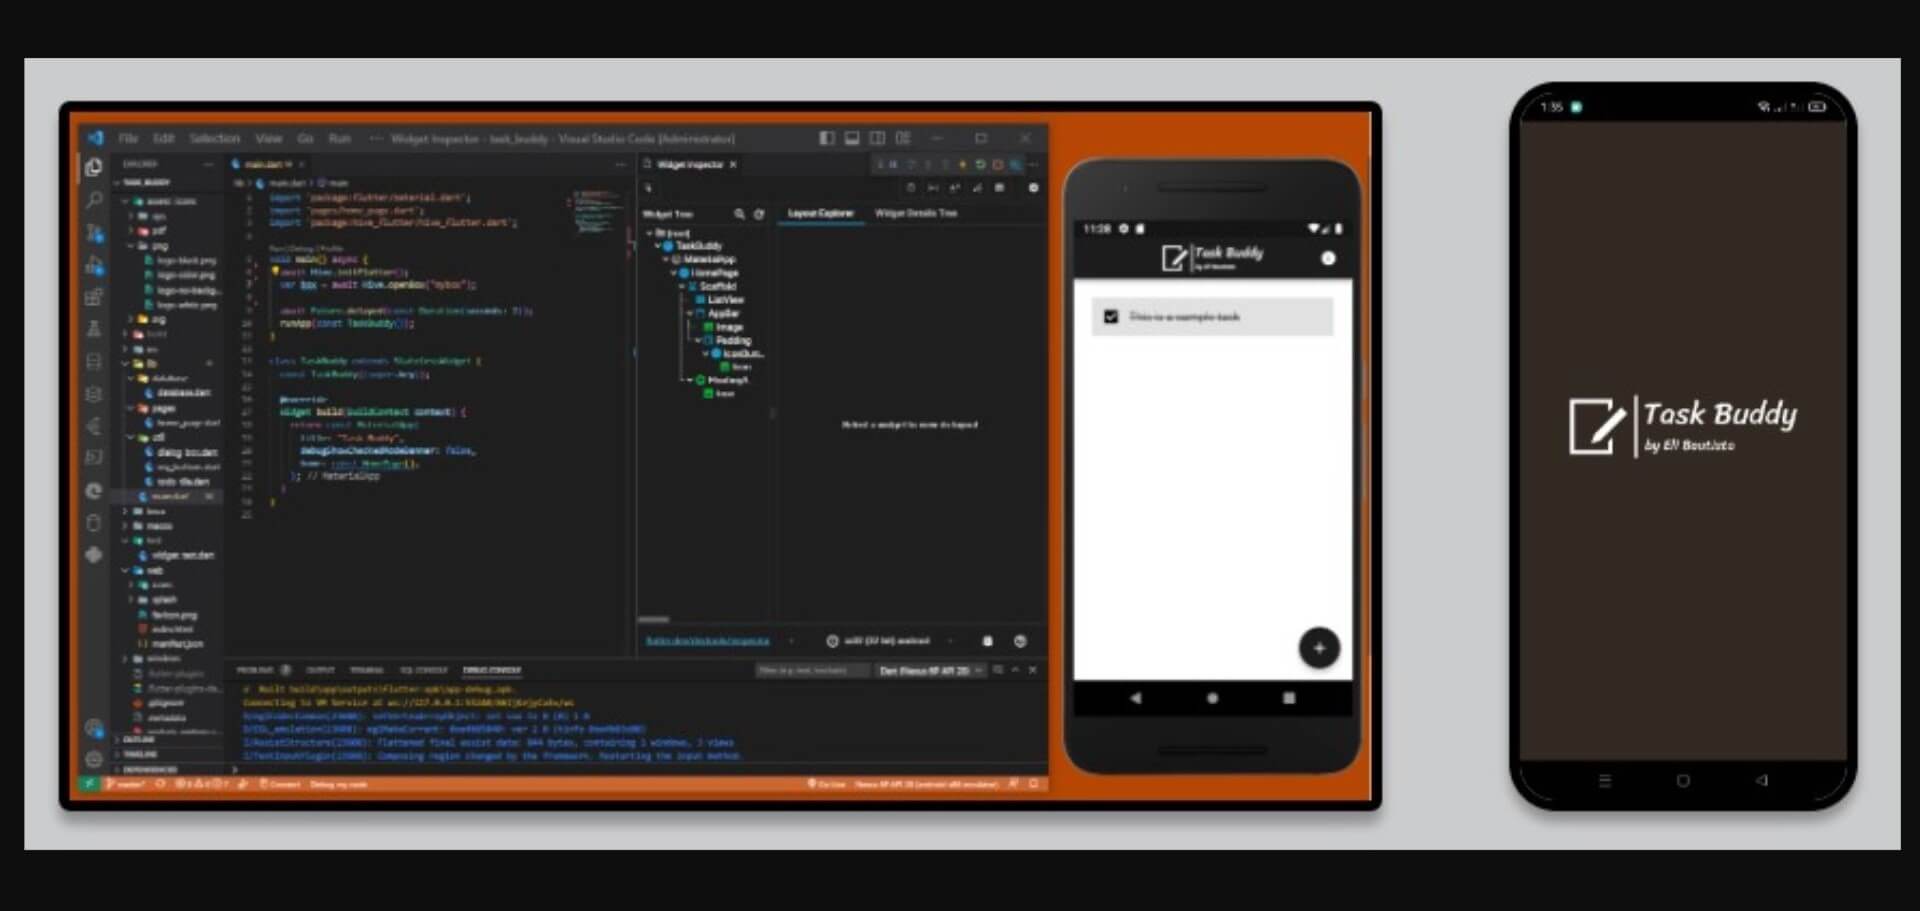
Task: Switch to the Layout Explorer tab
Action: [821, 213]
